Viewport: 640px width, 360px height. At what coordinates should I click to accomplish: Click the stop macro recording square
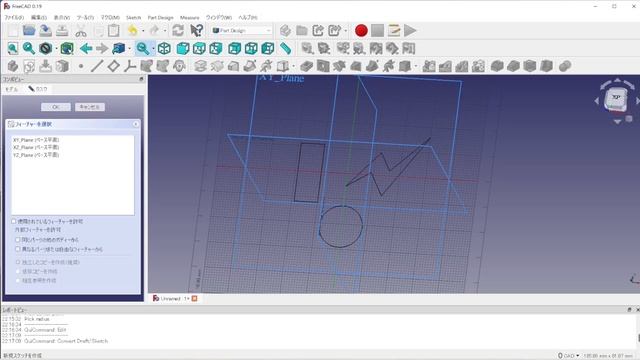378,31
